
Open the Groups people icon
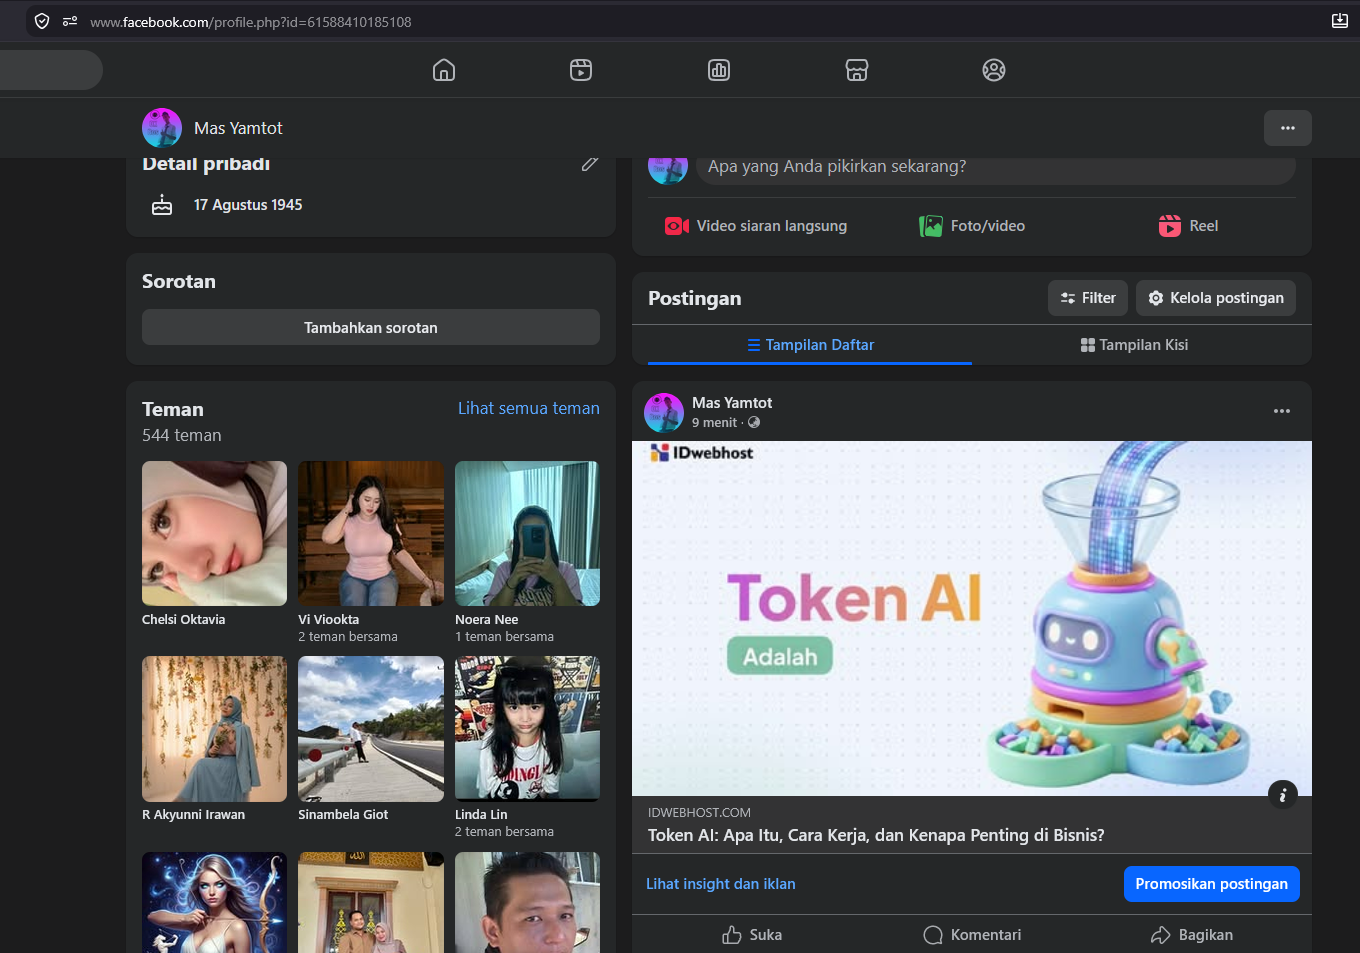[x=994, y=70]
